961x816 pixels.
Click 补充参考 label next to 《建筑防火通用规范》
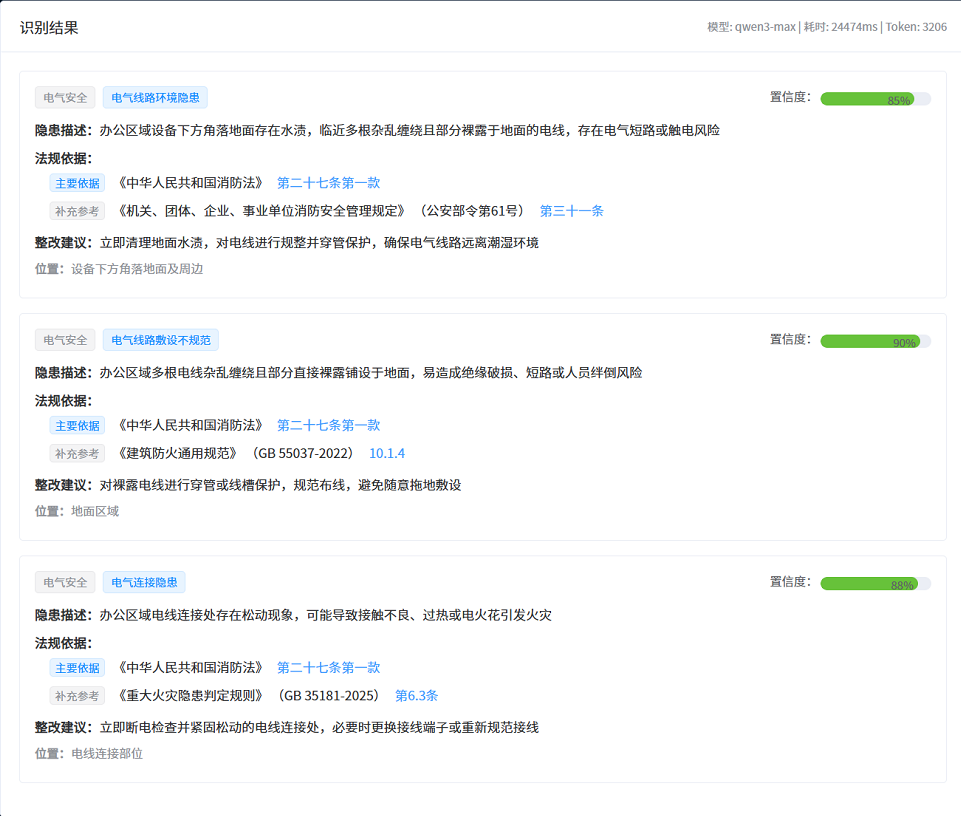pos(77,453)
